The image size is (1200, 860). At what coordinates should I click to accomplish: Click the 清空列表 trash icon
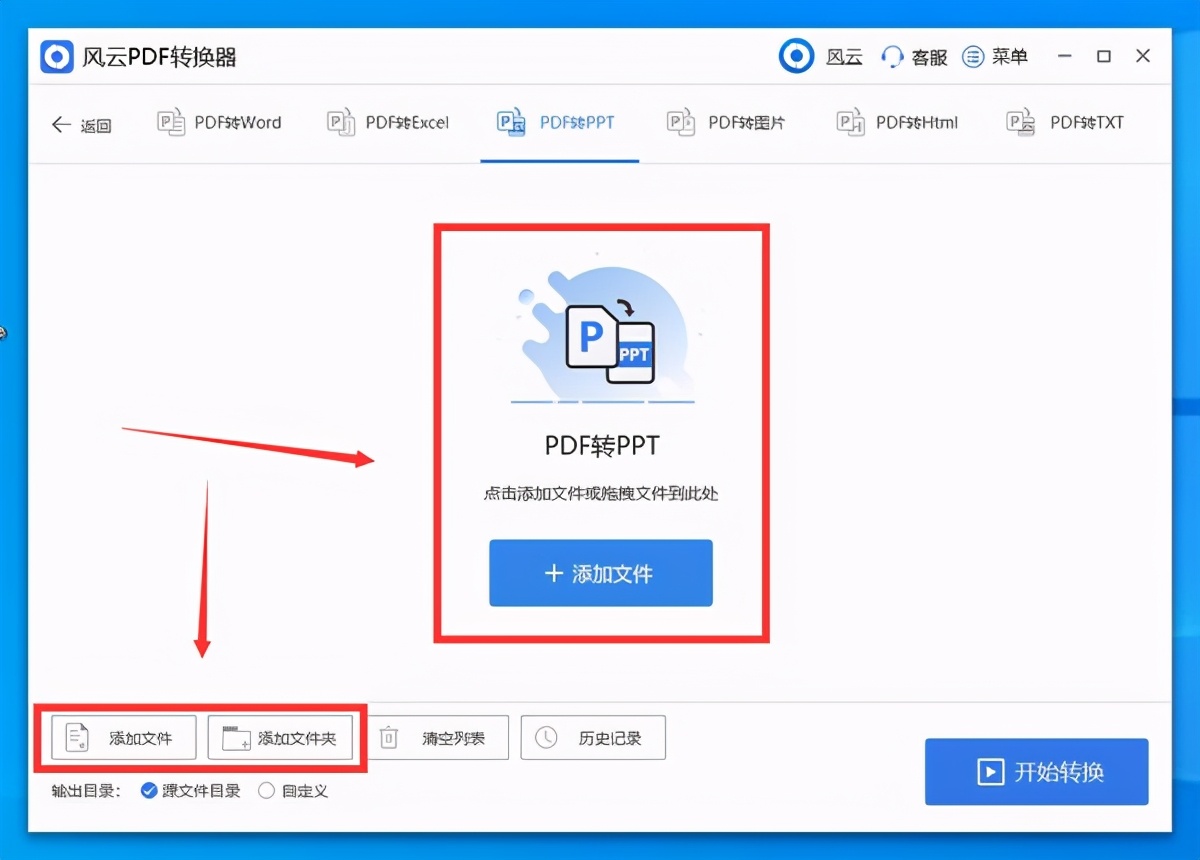(386, 737)
